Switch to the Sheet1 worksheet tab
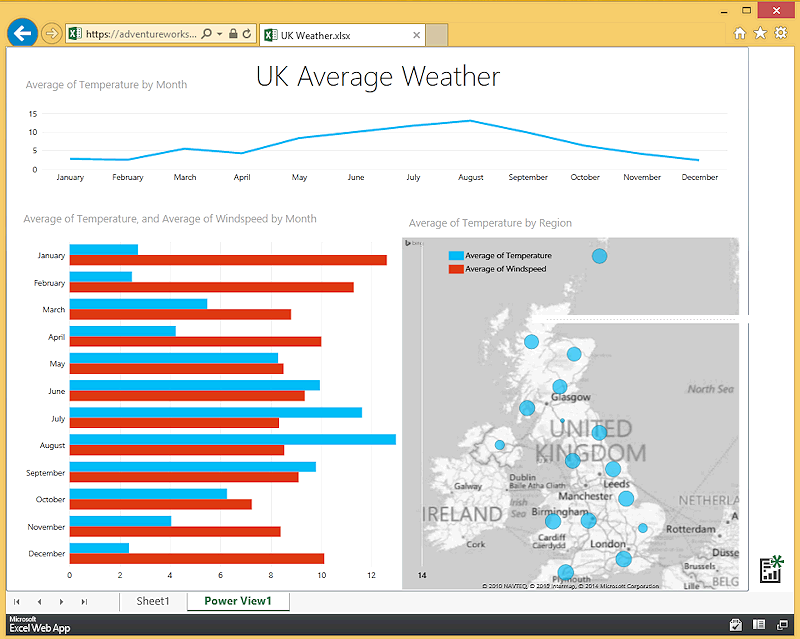800x639 pixels. pos(153,601)
